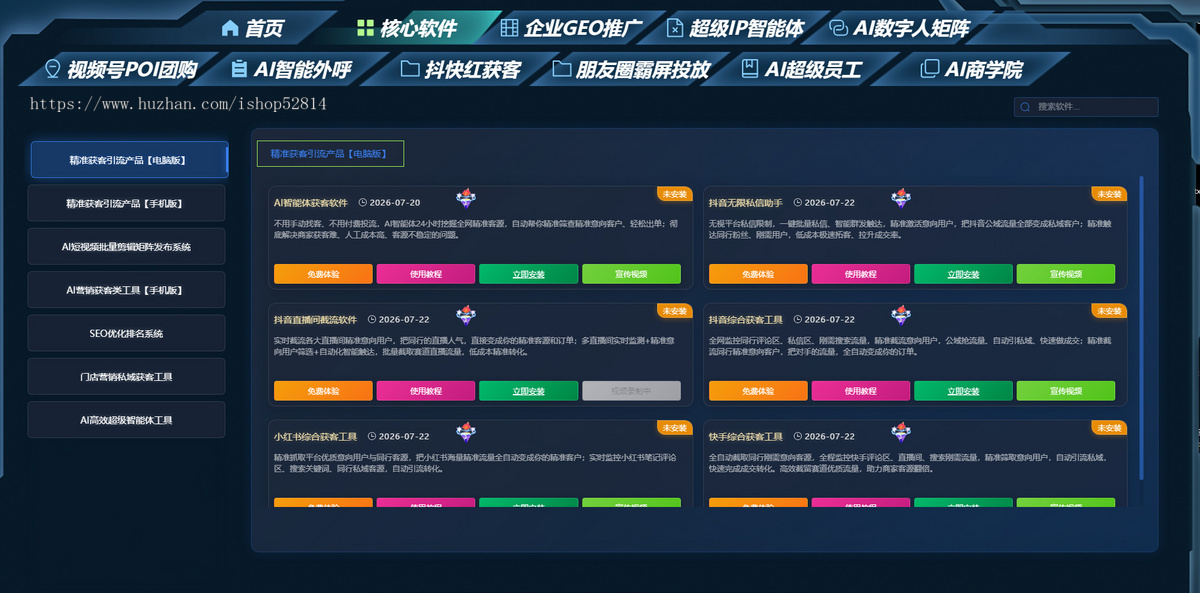1200x593 pixels.
Task: Open 使用教程 for 抖音直播间截流软件
Action: [x=426, y=391]
